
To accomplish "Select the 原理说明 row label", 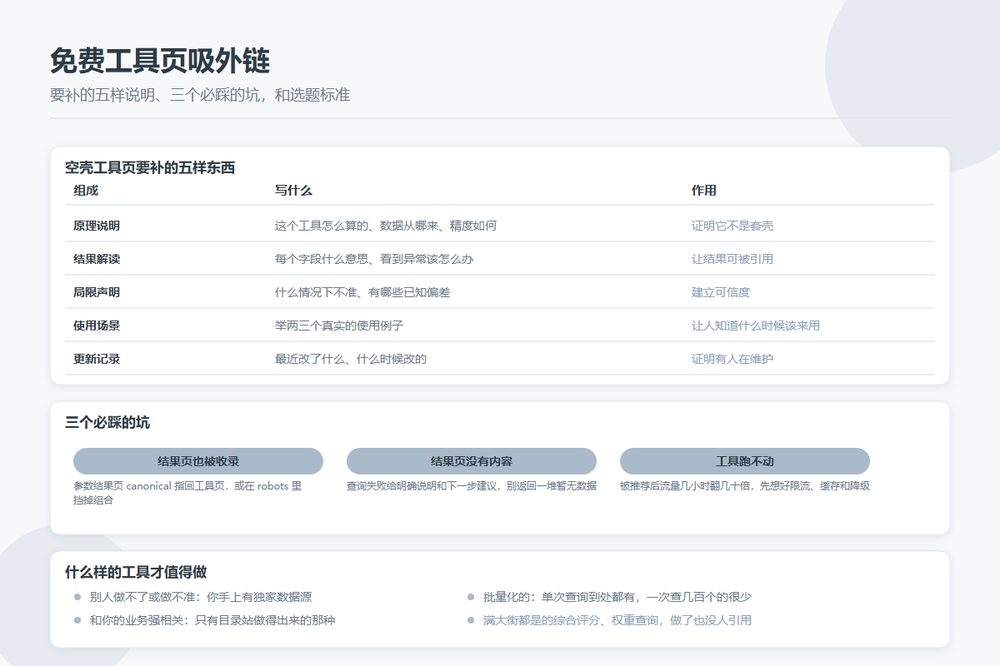I will (96, 225).
